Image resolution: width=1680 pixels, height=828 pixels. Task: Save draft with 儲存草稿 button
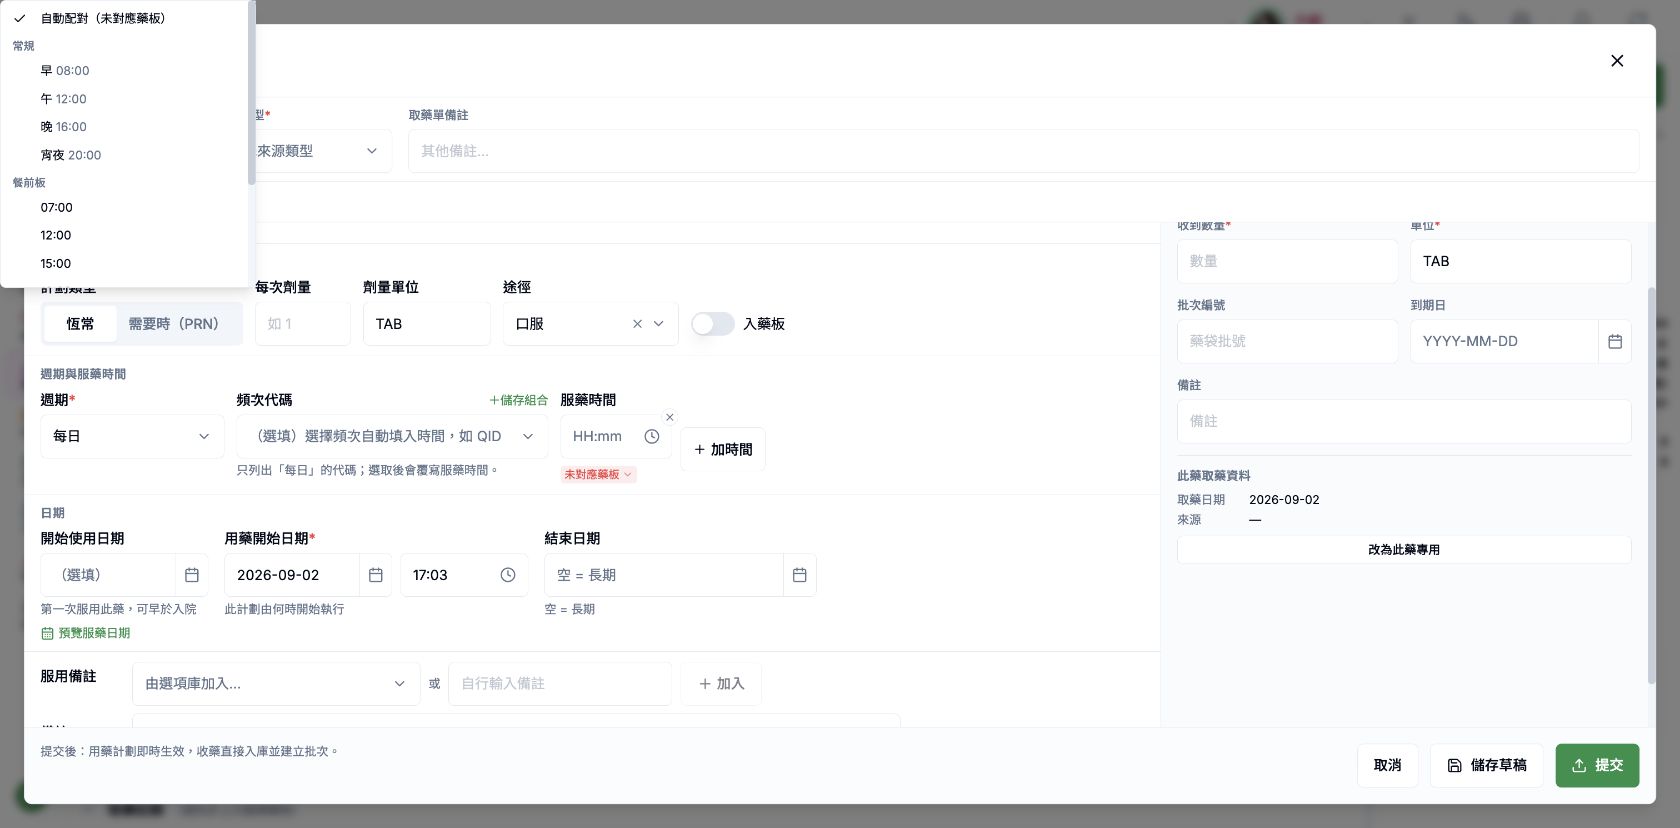coord(1486,766)
